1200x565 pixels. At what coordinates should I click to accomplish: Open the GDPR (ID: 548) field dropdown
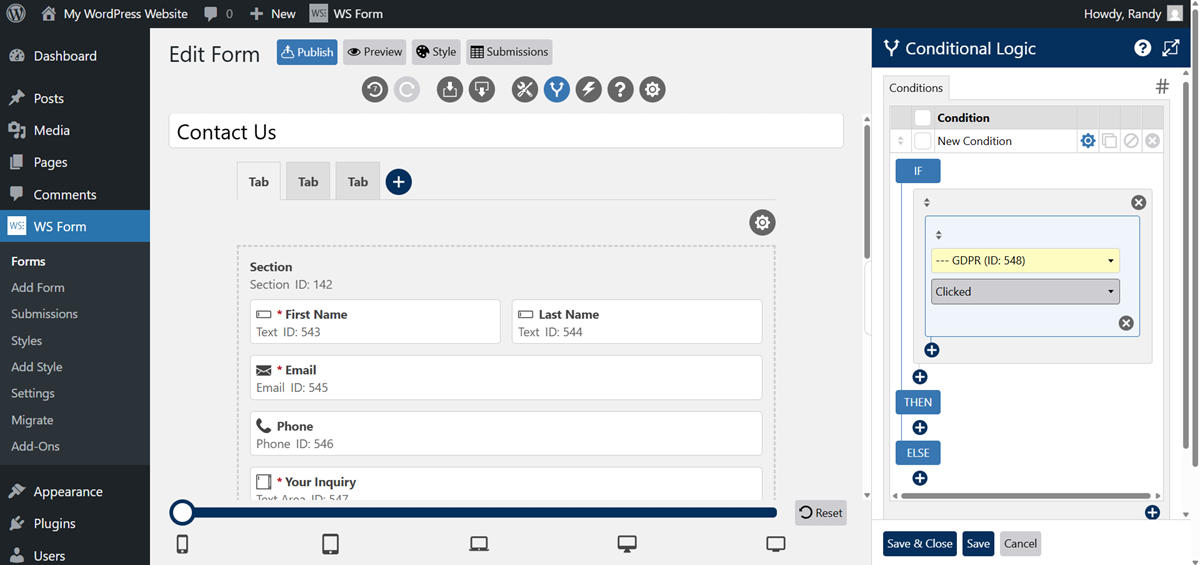pyautogui.click(x=1025, y=261)
